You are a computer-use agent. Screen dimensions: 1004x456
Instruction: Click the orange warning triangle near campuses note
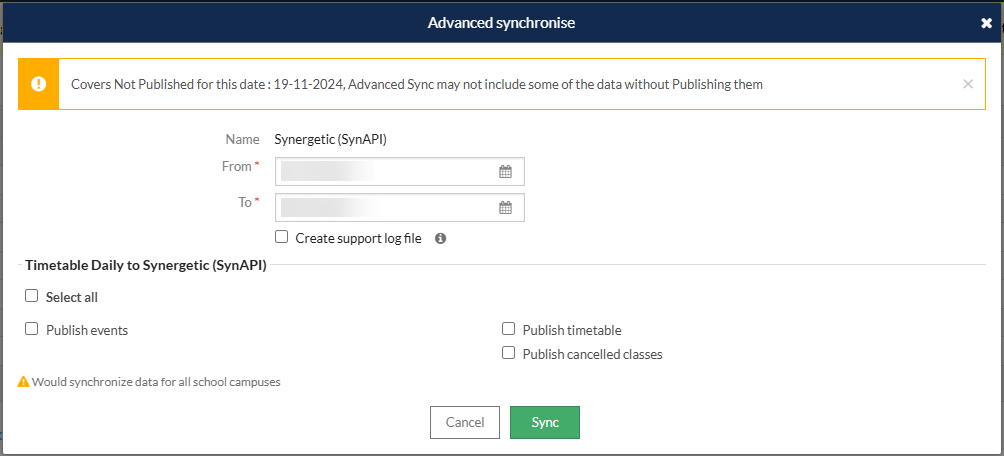(x=24, y=382)
